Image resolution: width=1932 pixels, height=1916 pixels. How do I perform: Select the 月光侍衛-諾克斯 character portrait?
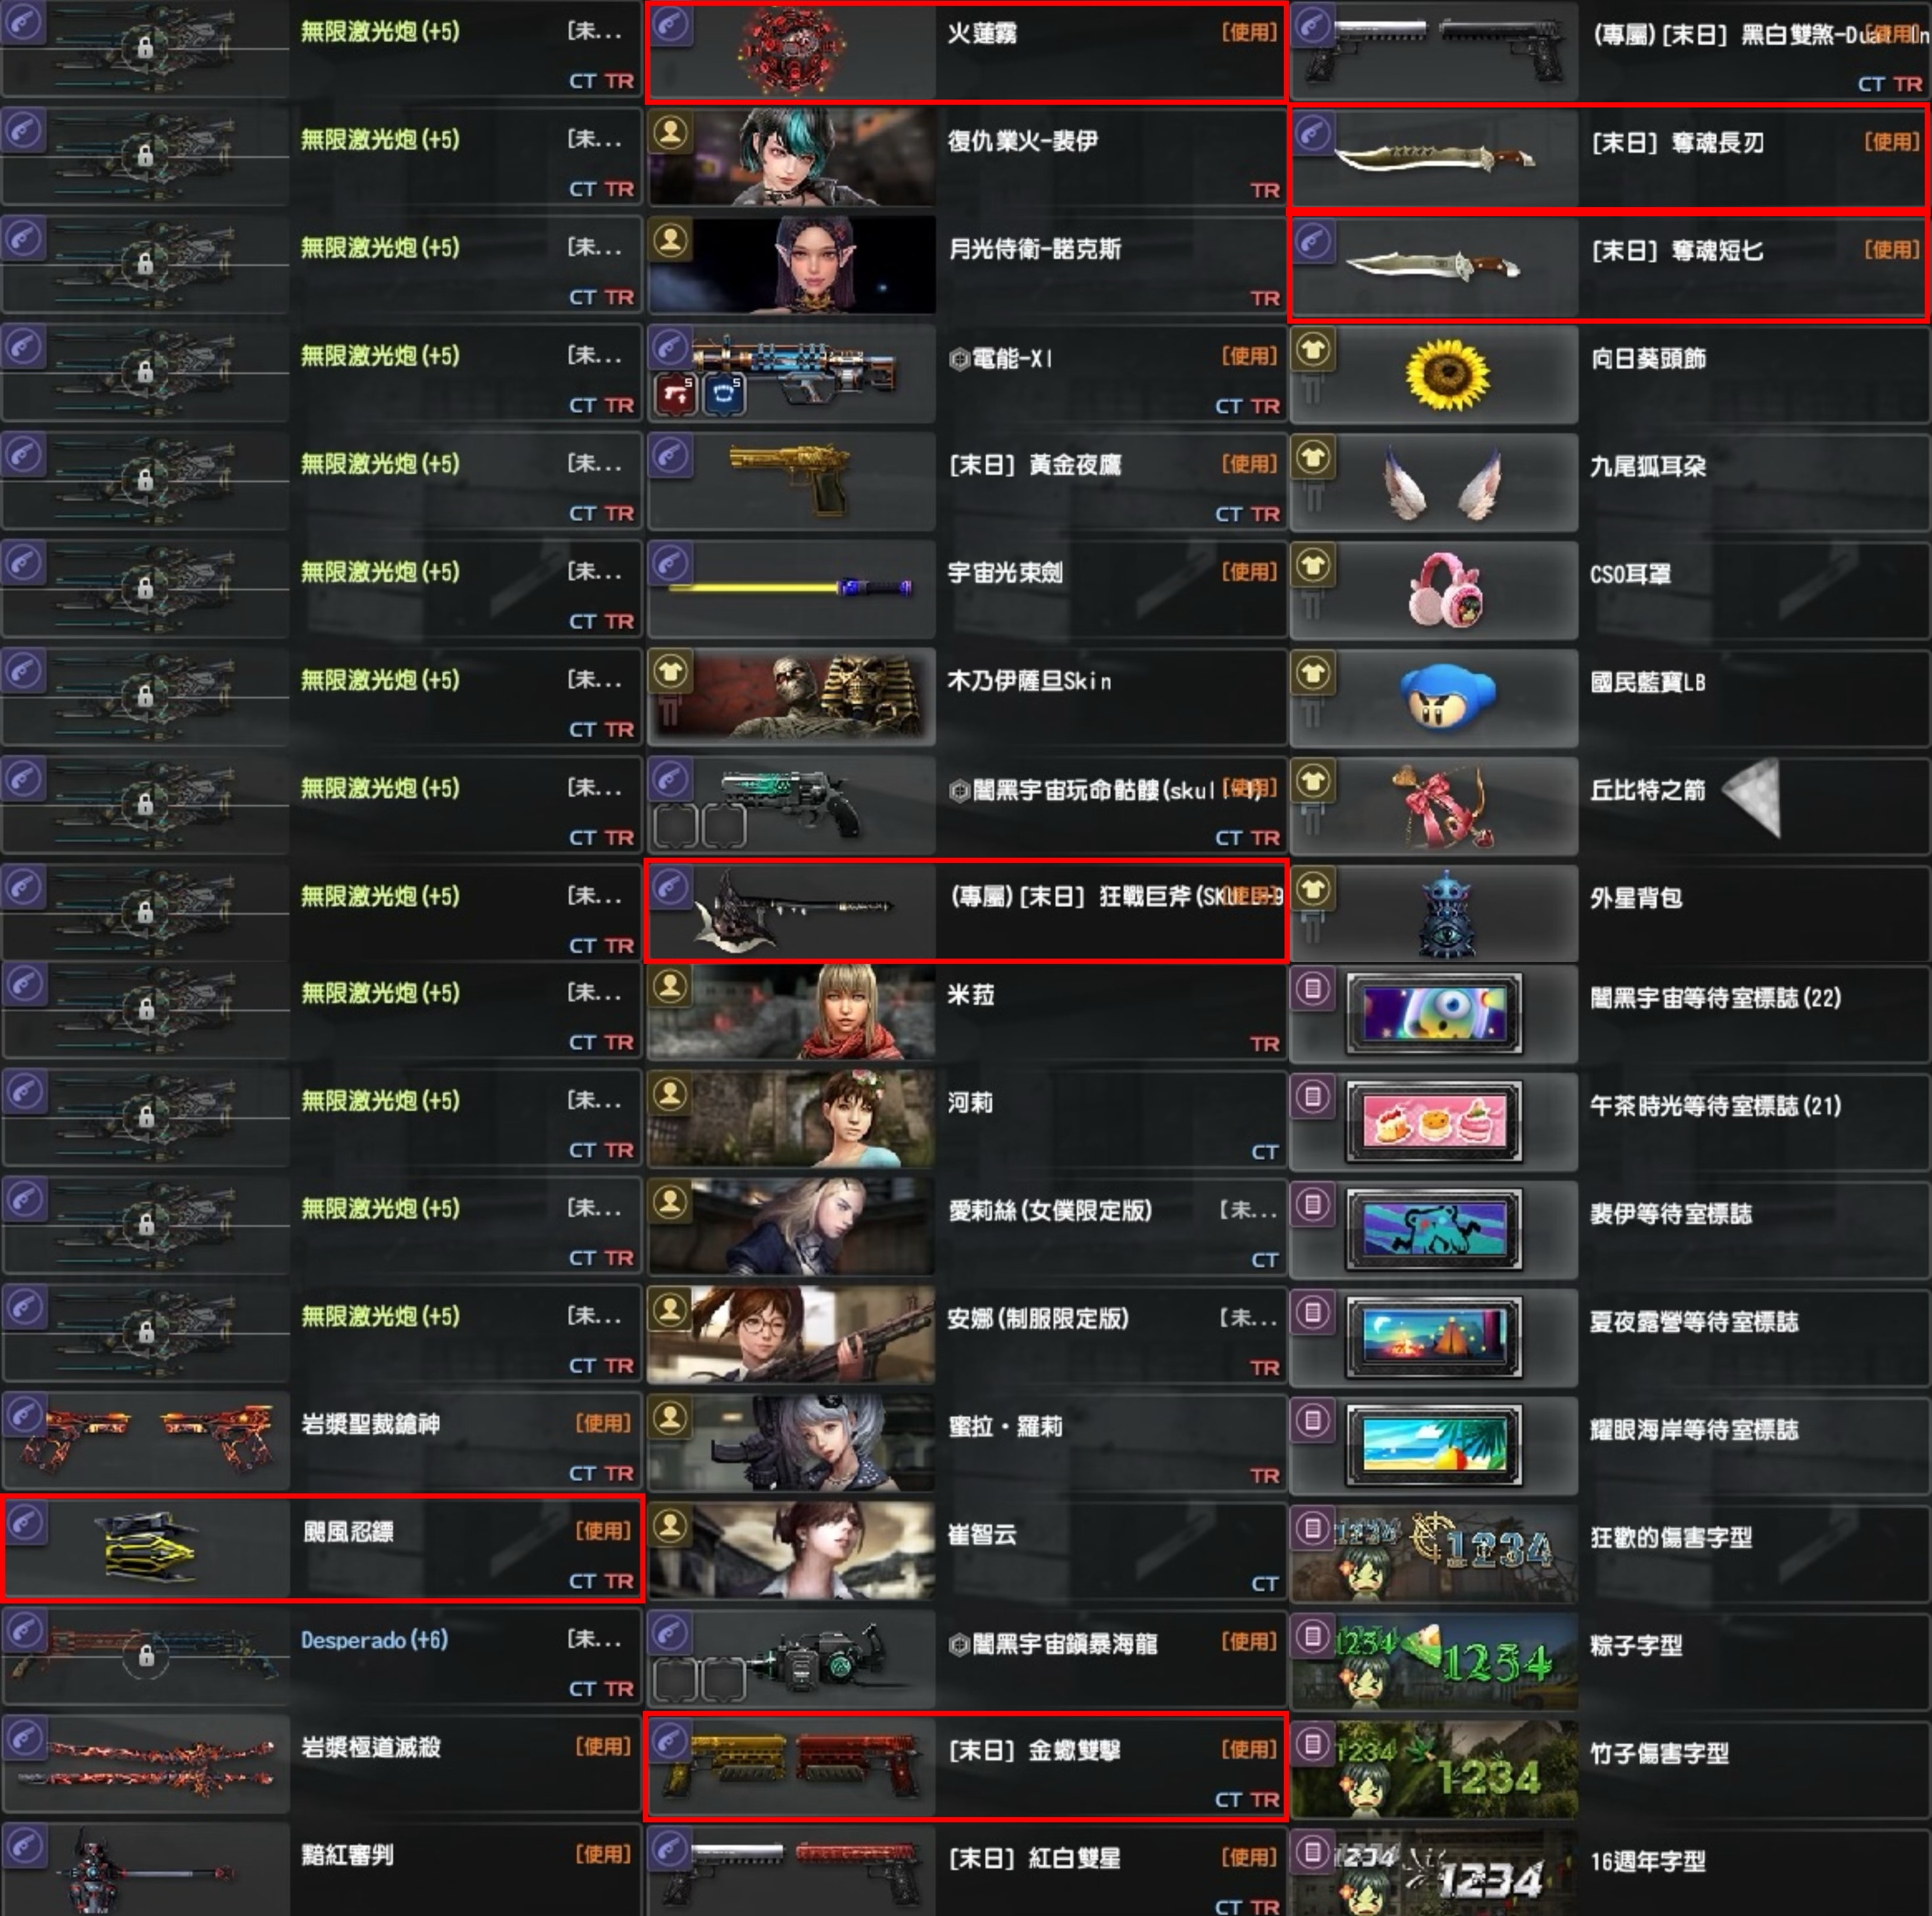click(x=792, y=265)
